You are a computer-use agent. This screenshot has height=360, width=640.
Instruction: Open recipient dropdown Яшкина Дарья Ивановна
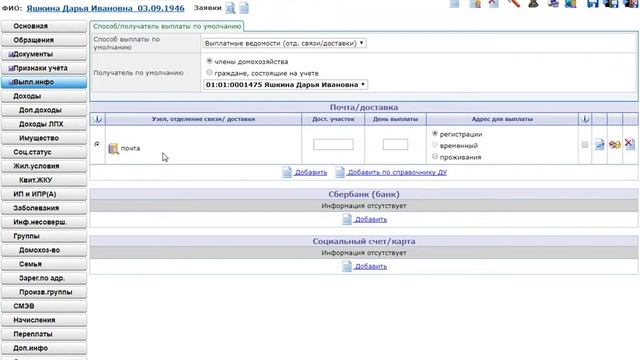[285, 84]
